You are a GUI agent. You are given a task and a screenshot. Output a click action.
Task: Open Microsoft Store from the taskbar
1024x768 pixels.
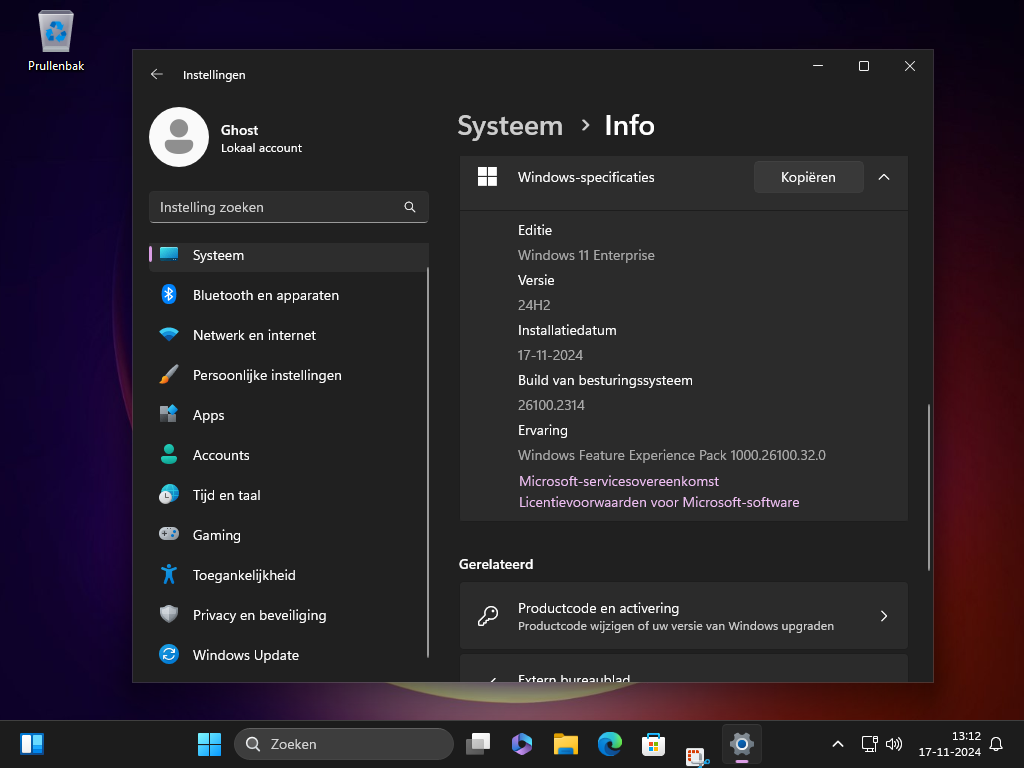[x=653, y=744]
